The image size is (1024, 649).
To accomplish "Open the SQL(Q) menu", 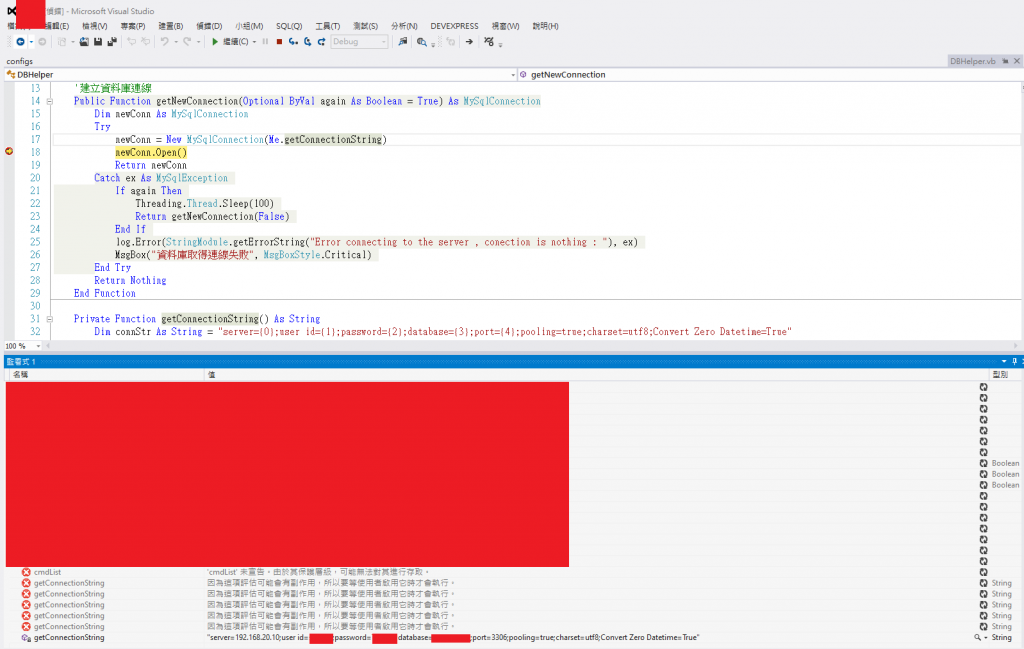I will coord(289,26).
